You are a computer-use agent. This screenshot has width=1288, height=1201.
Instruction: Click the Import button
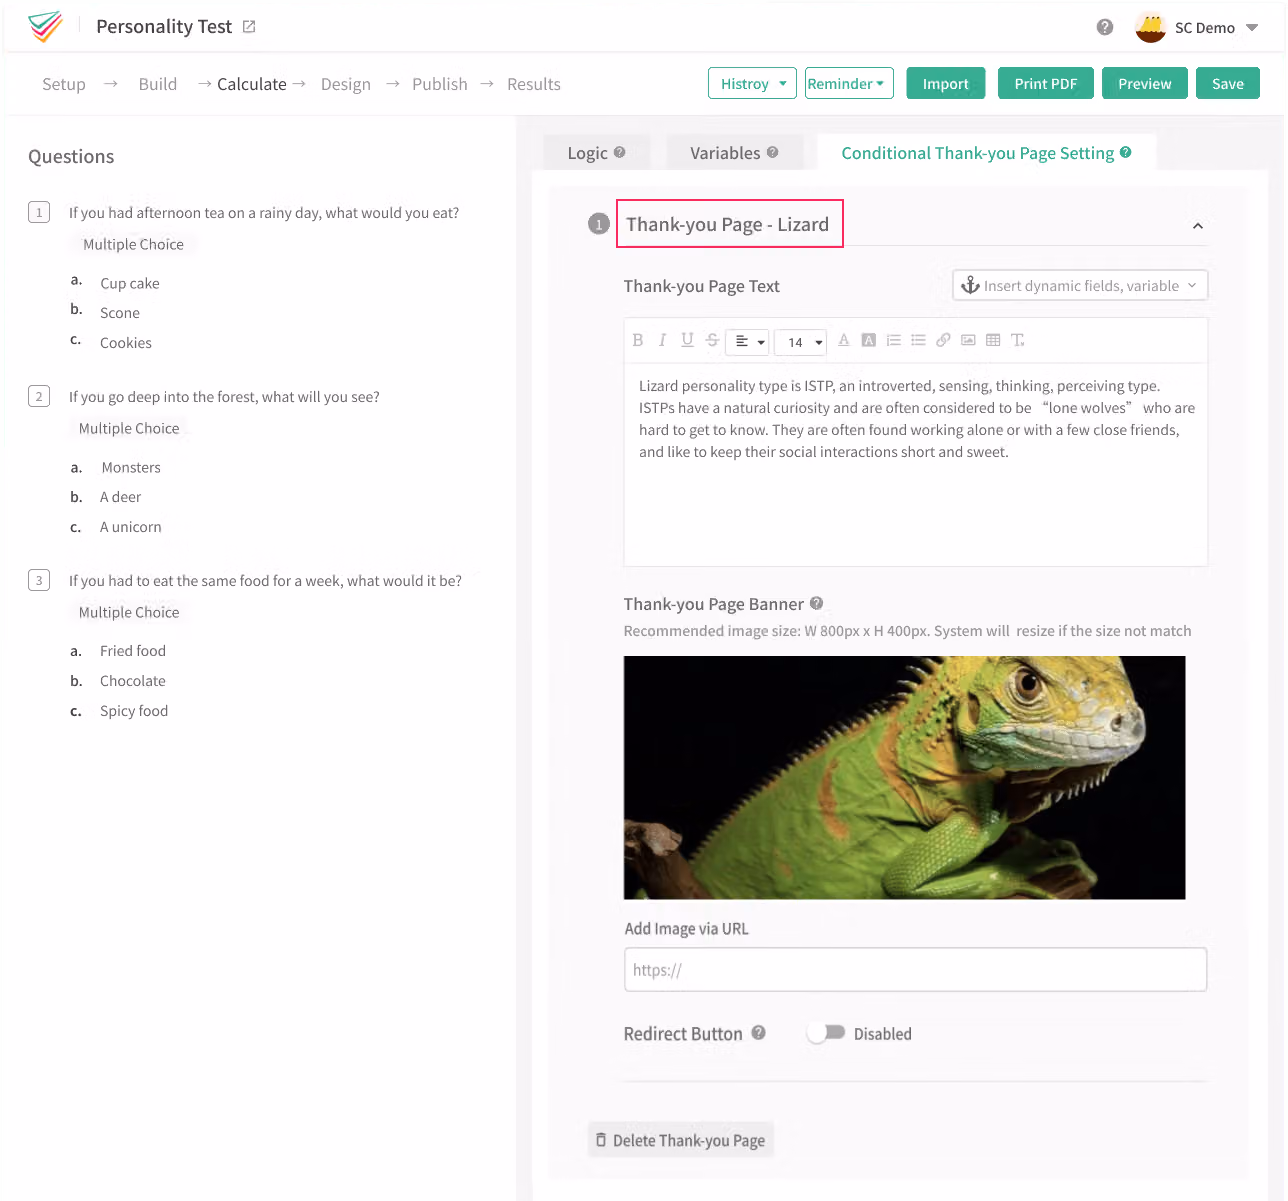coord(946,84)
